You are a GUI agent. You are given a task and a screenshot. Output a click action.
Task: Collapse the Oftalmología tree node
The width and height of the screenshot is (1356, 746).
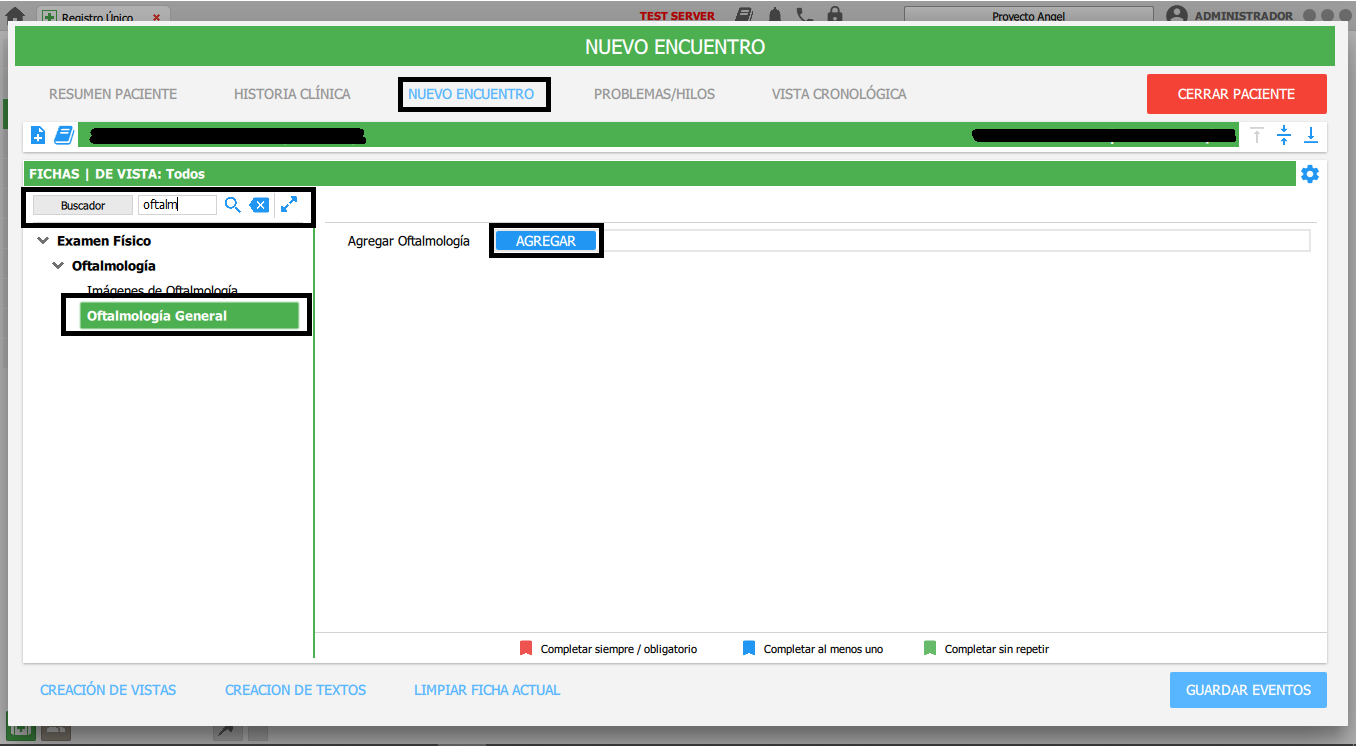58,266
